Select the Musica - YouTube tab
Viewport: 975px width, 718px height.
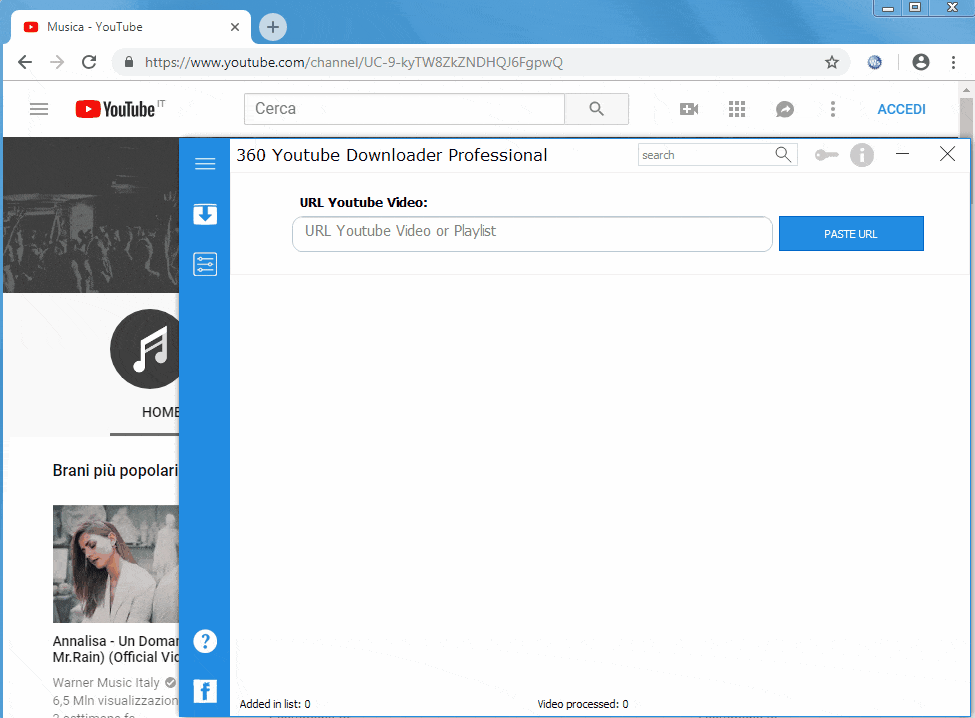131,27
